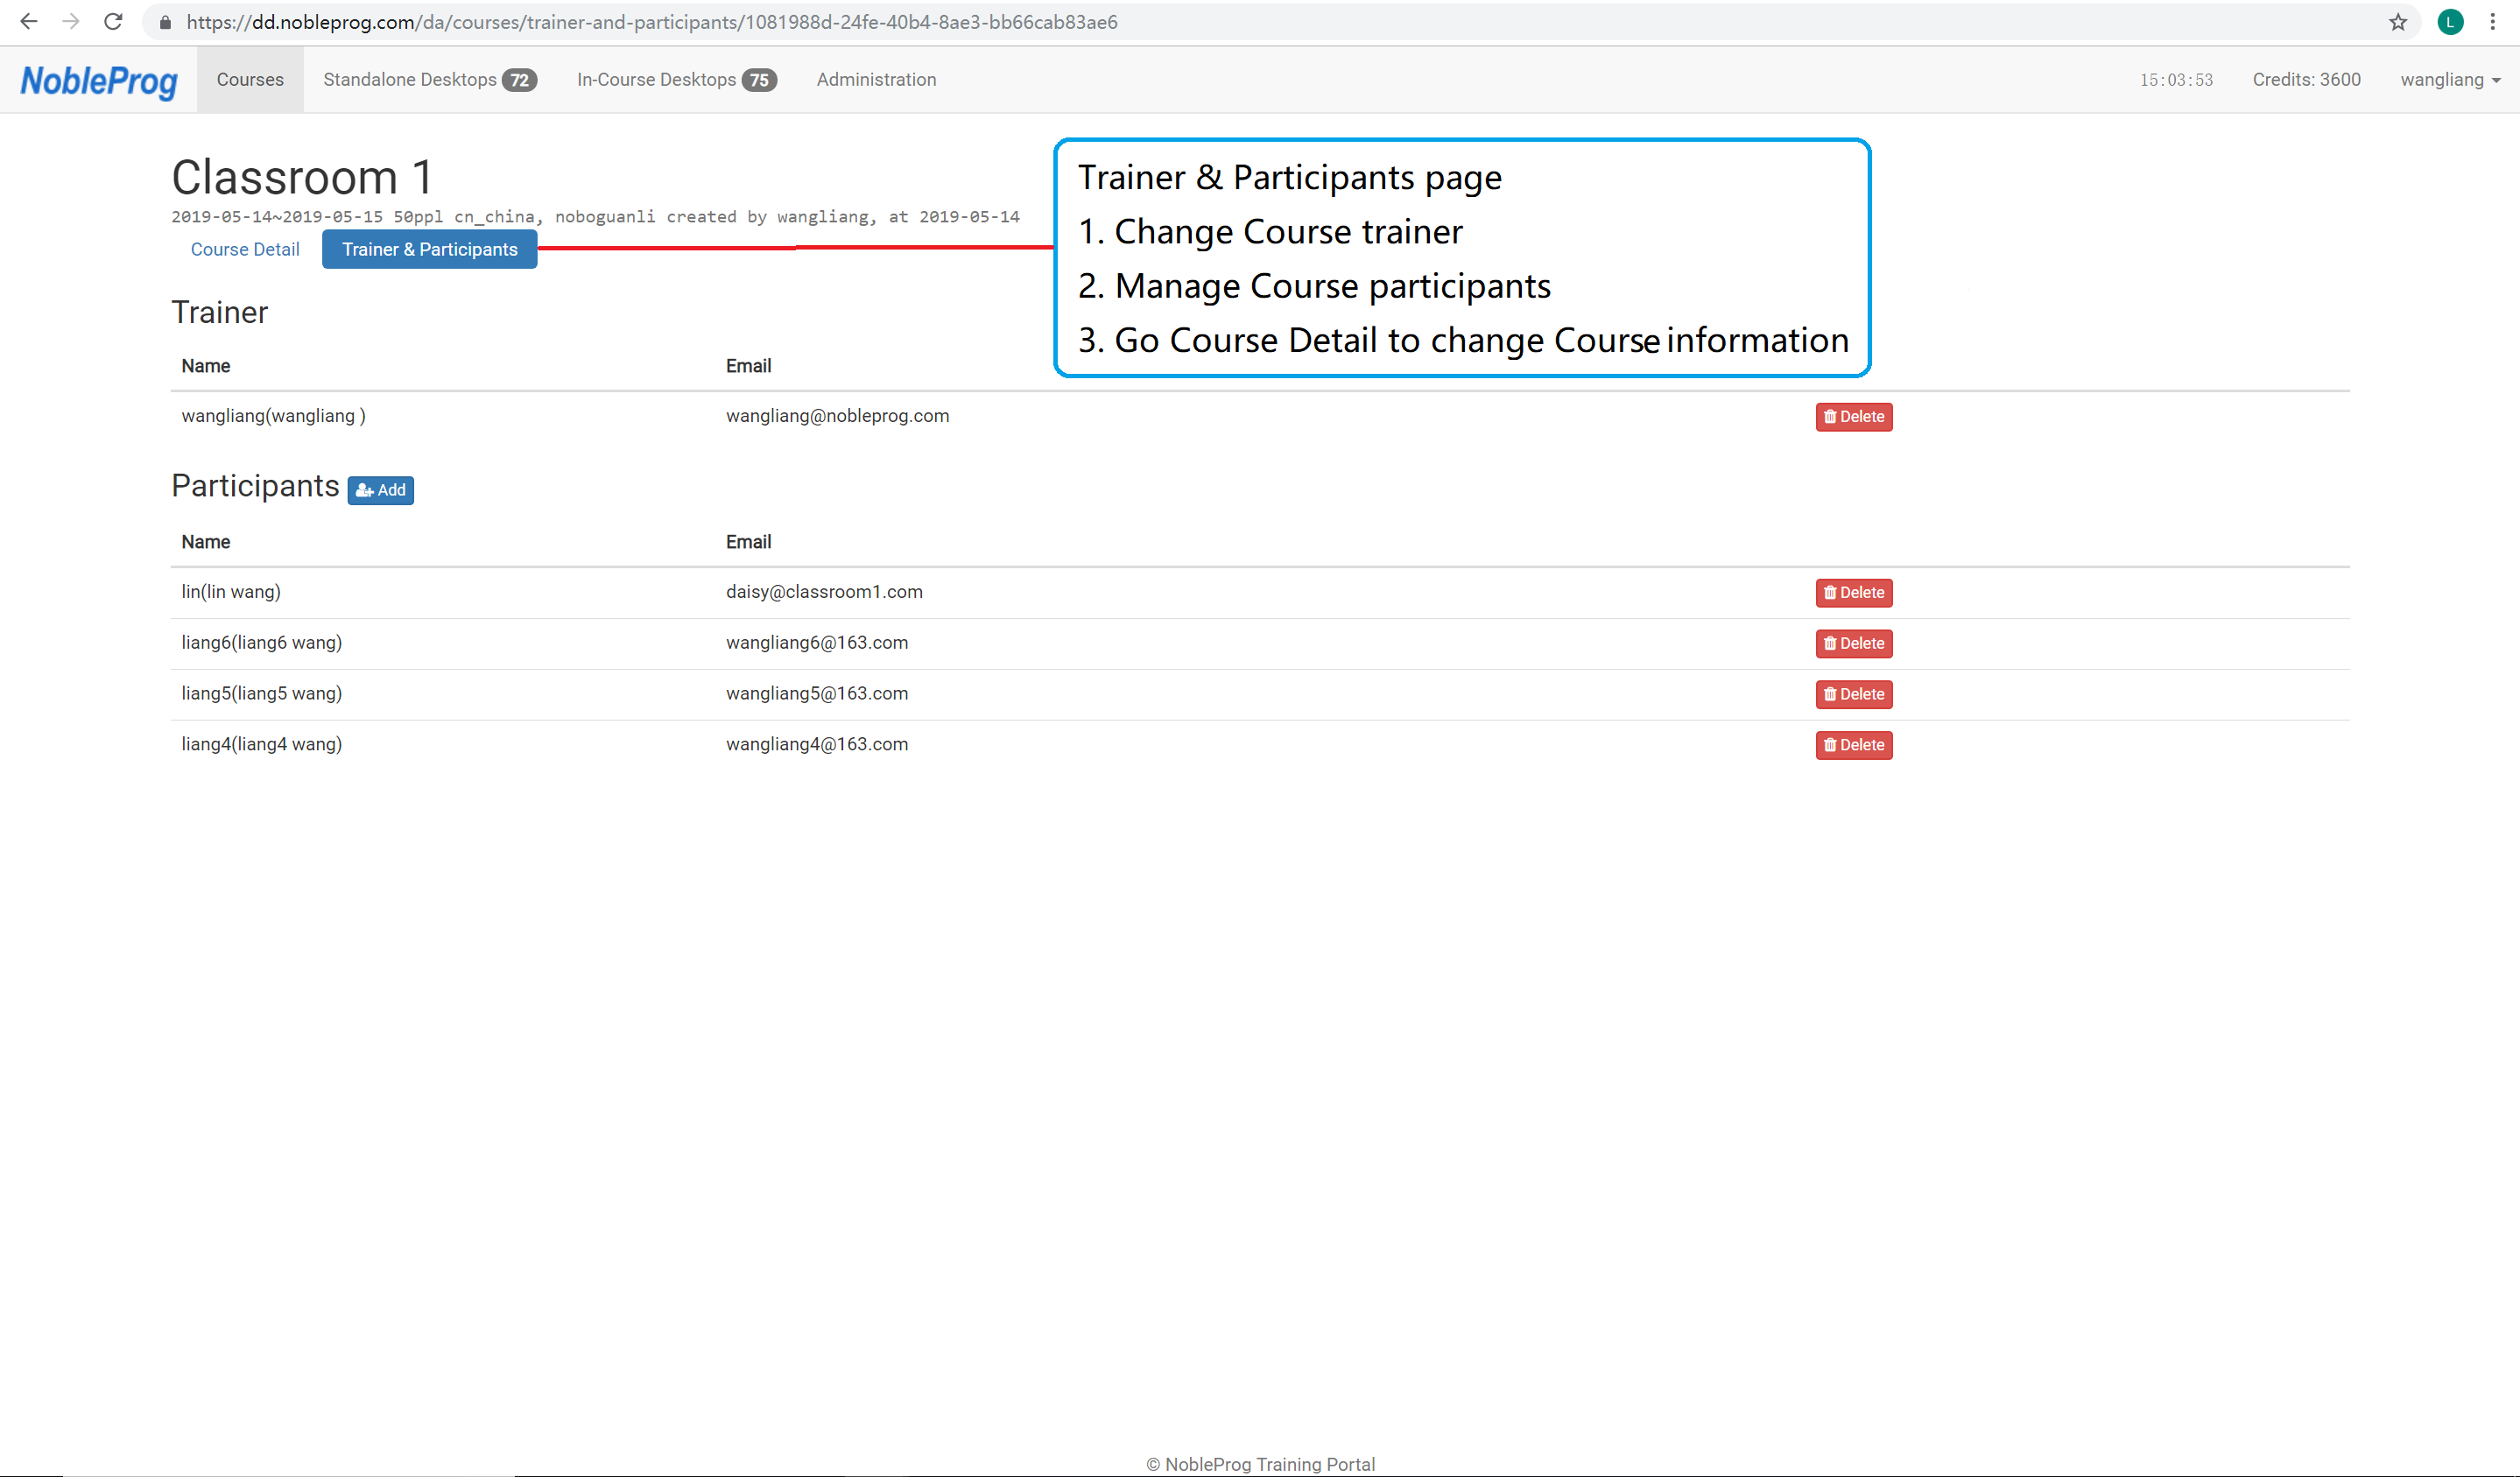The image size is (2520, 1477).
Task: Click the browser address bar URL
Action: (651, 22)
